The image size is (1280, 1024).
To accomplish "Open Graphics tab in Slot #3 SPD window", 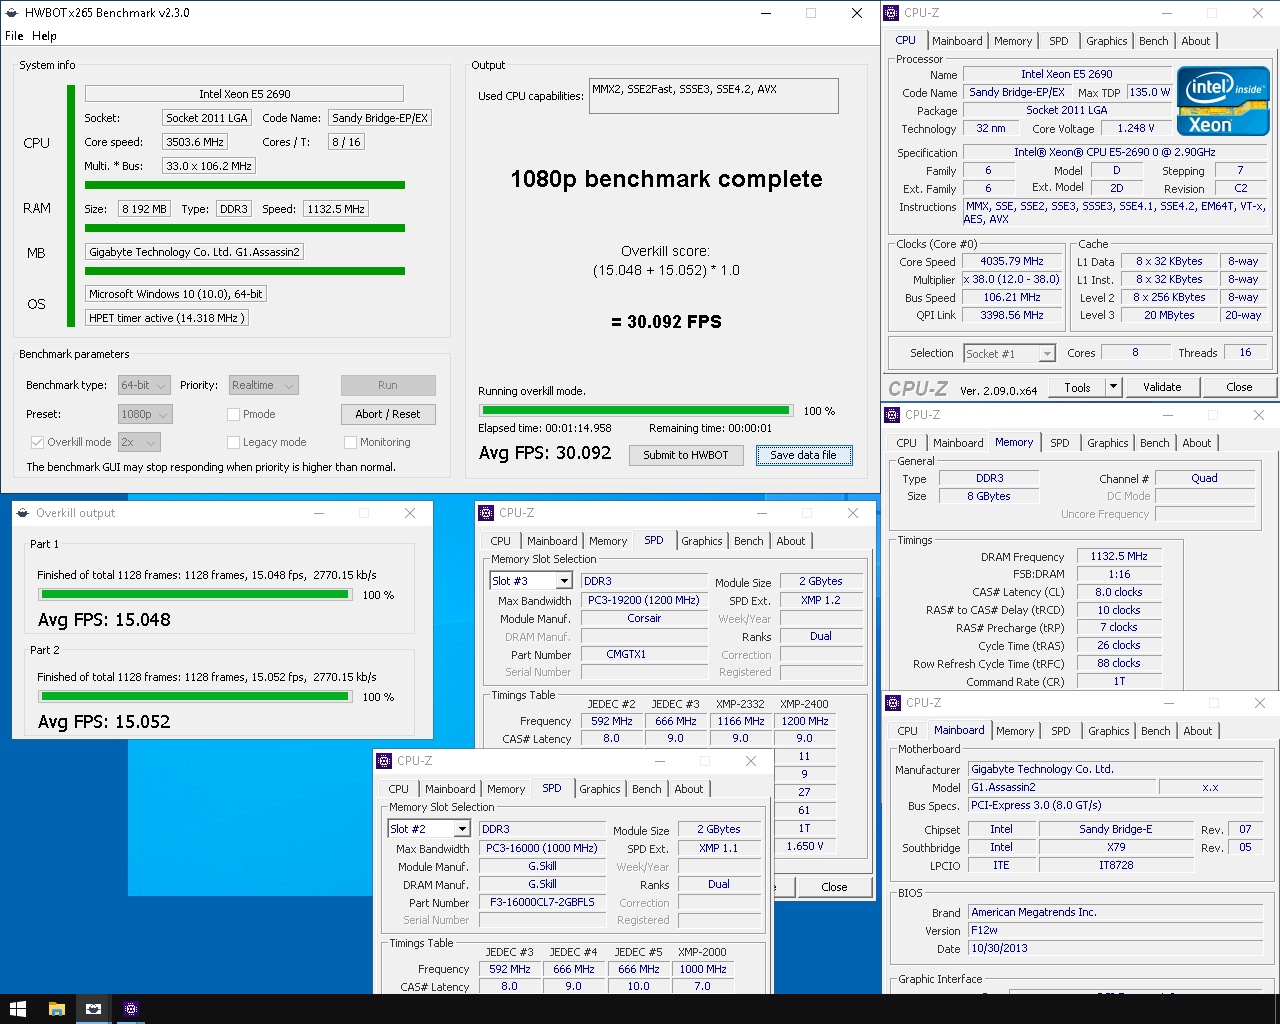I will (x=702, y=541).
